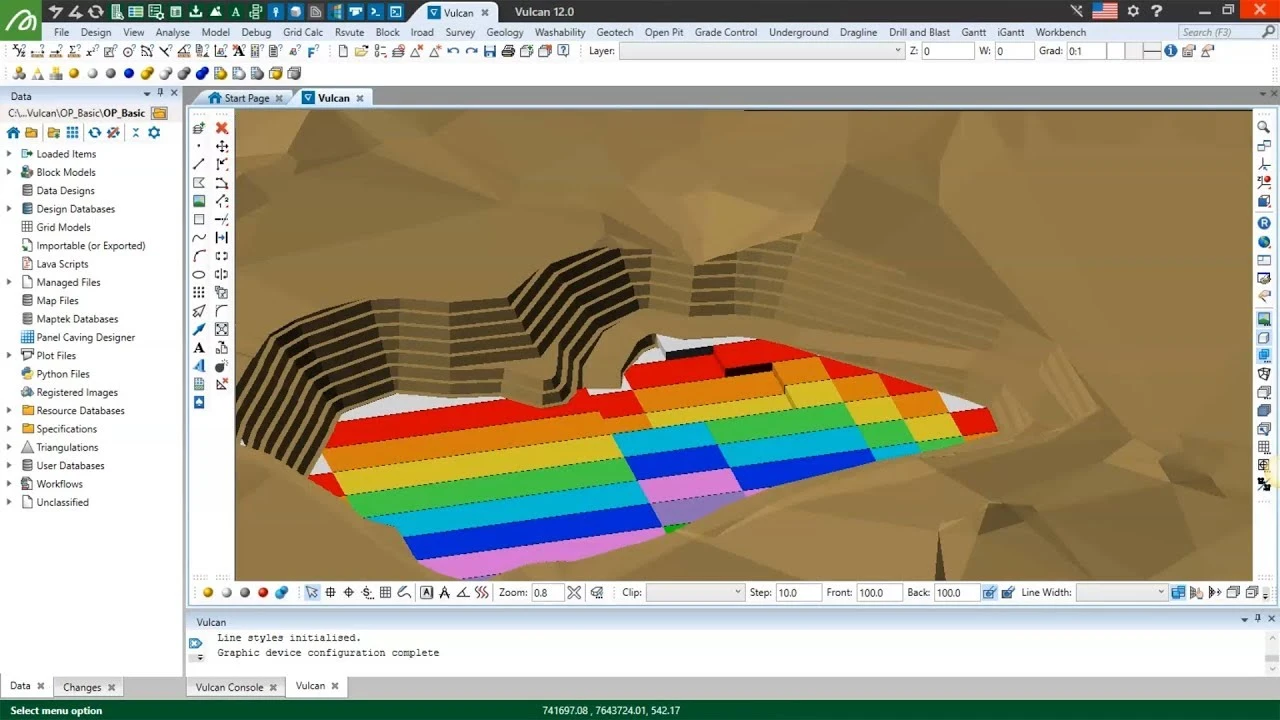Open the settings gear in Data panel
This screenshot has width=1280, height=720.
tap(154, 133)
